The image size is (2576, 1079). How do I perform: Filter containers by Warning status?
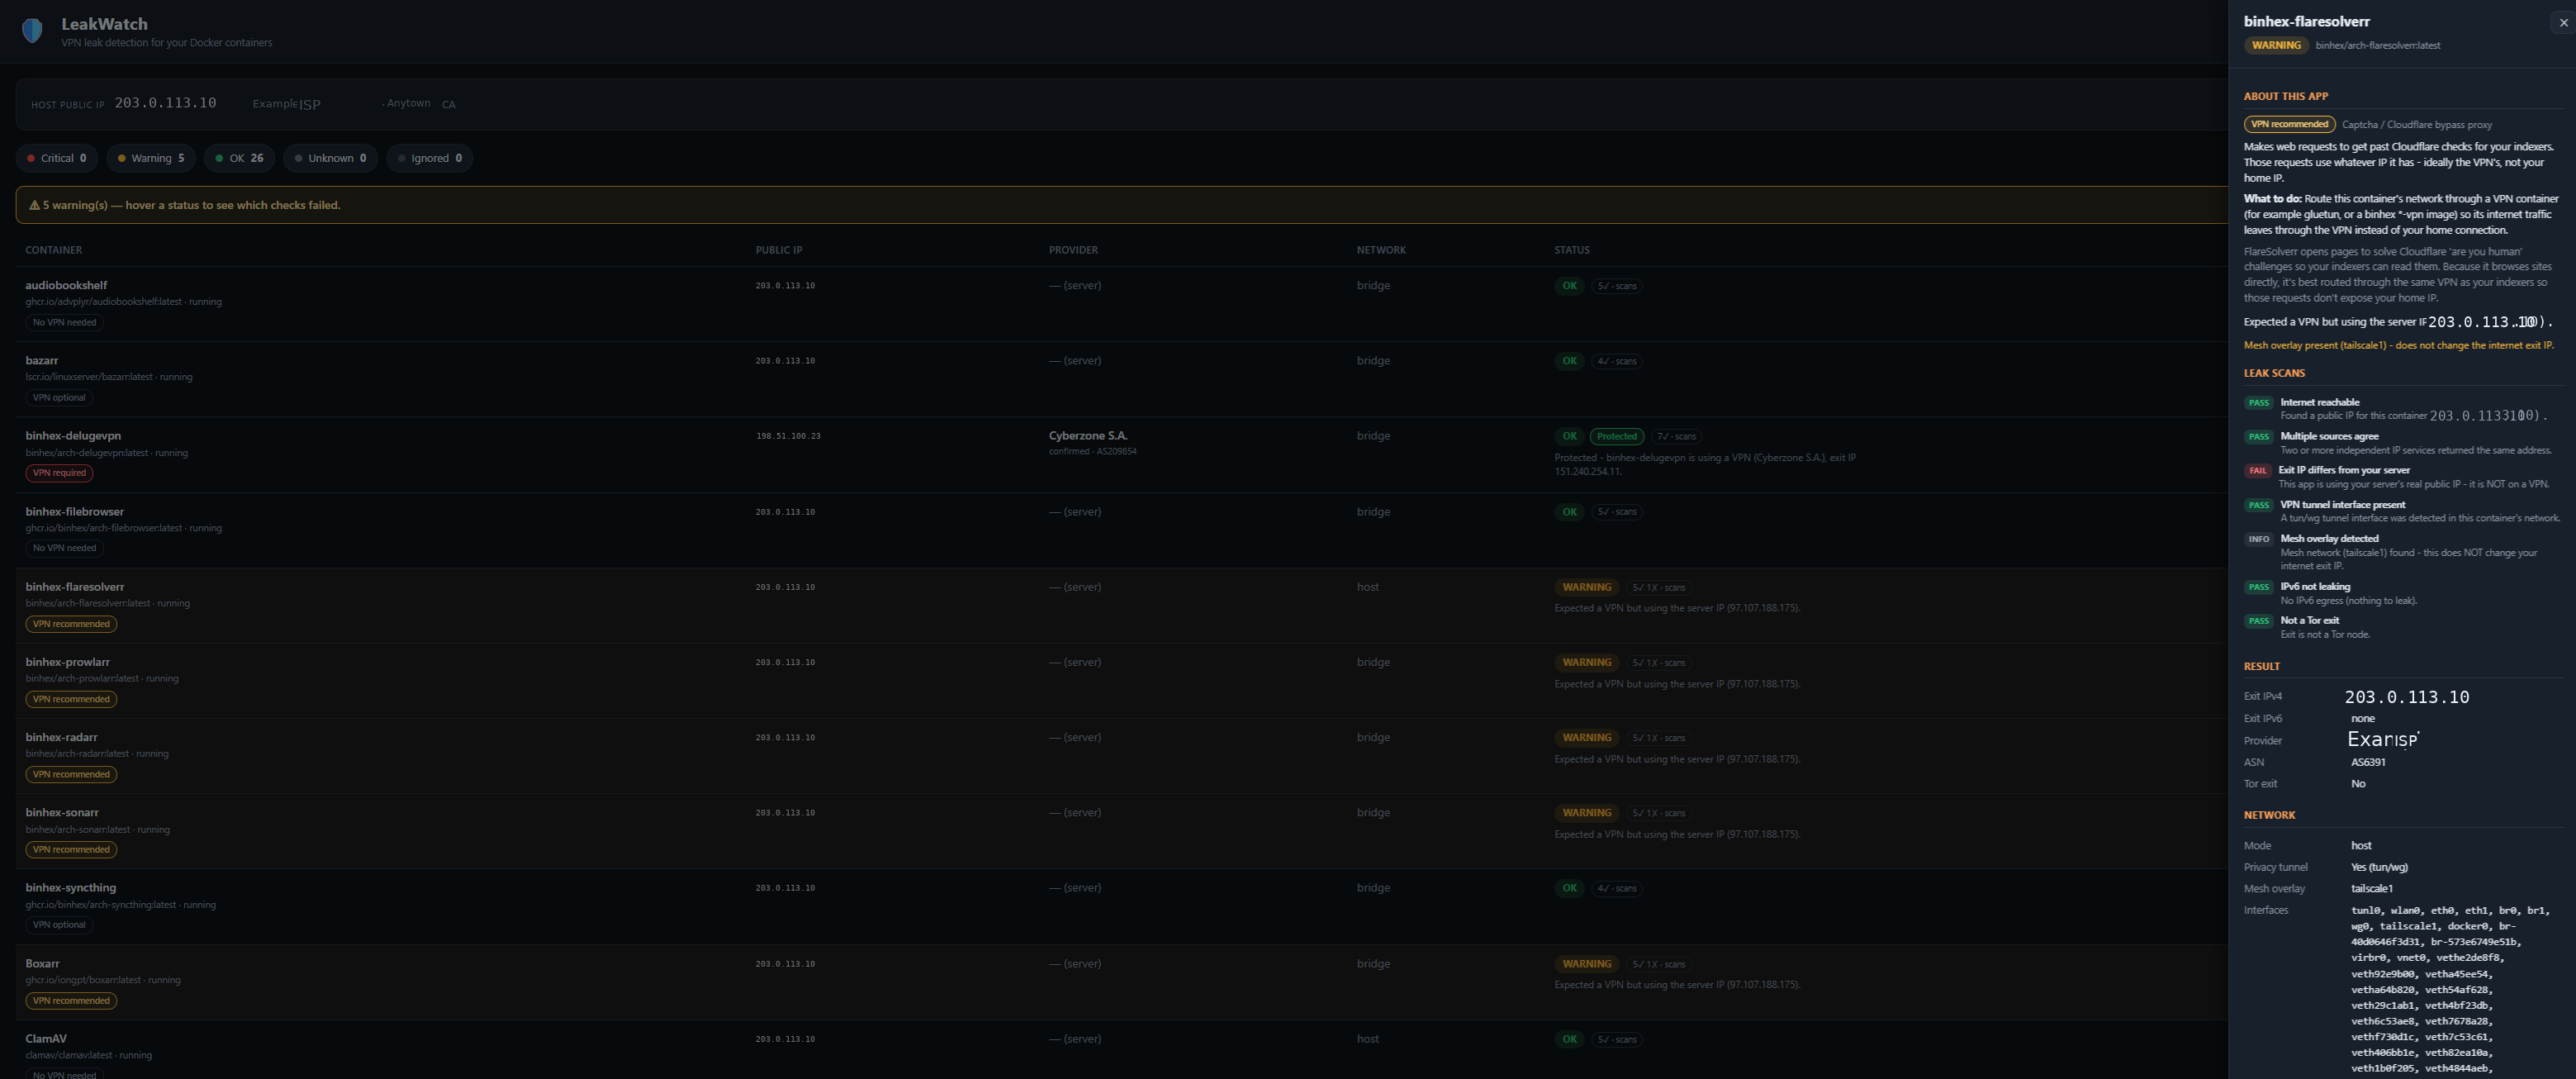pyautogui.click(x=151, y=158)
